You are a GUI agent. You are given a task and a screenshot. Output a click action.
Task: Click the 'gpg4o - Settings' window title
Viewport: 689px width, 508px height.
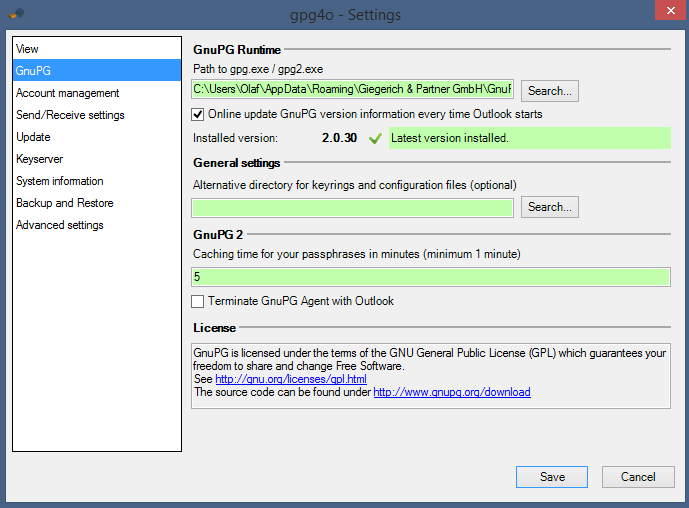point(345,15)
